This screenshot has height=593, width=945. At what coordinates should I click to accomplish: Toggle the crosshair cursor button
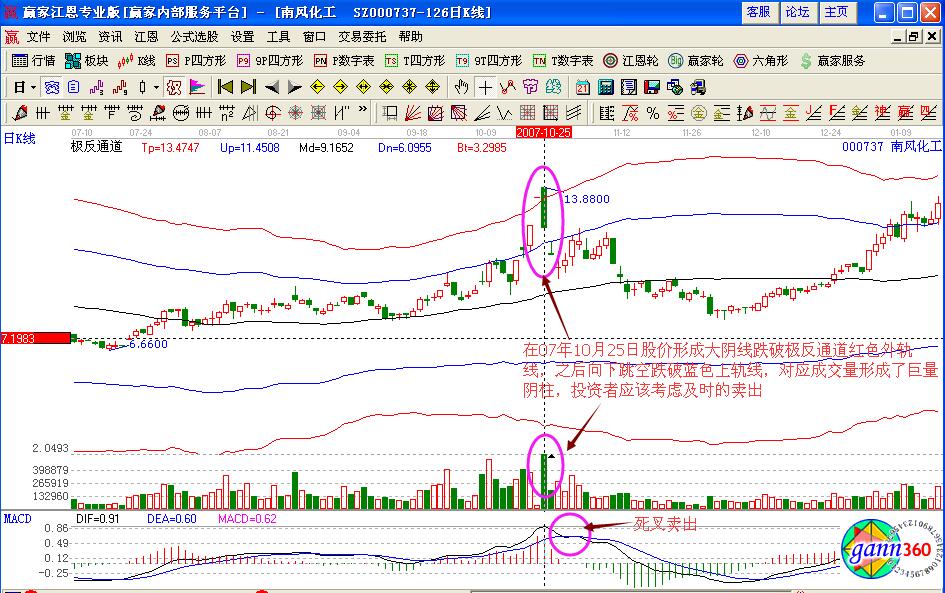(485, 87)
